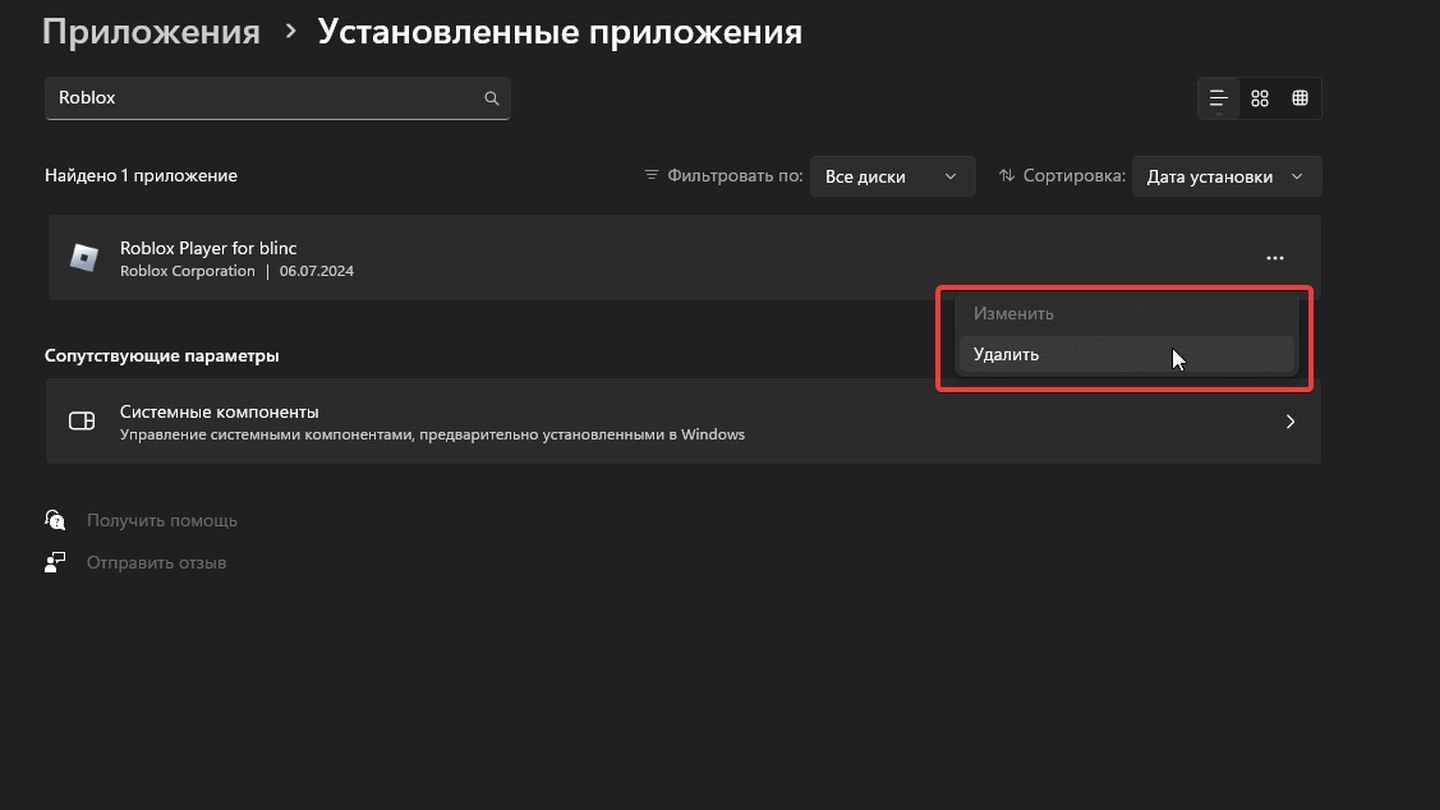Click the Roblox app icon

tap(84, 258)
